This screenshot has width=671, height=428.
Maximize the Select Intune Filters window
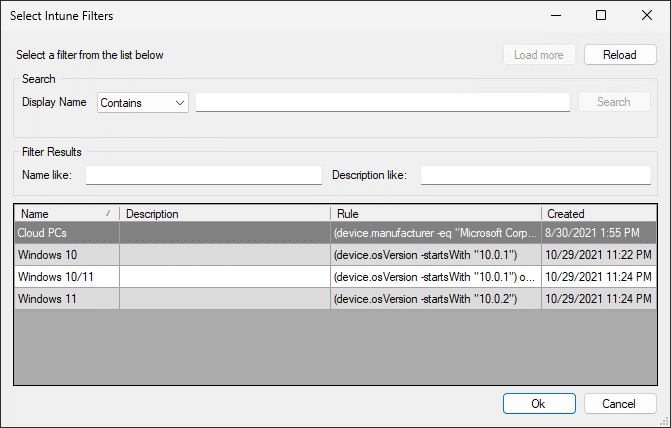pyautogui.click(x=601, y=15)
